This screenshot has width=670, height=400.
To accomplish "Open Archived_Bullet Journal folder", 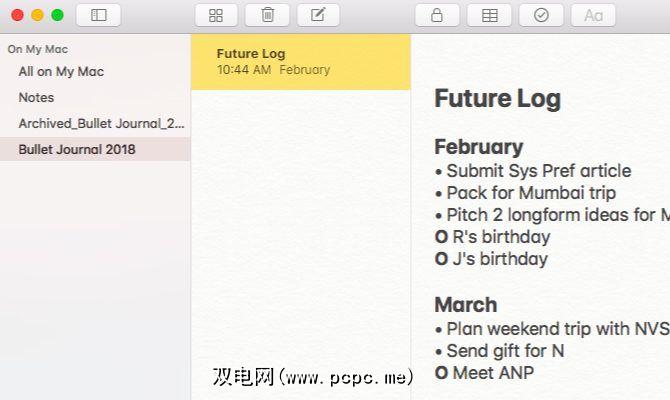I will pos(101,124).
